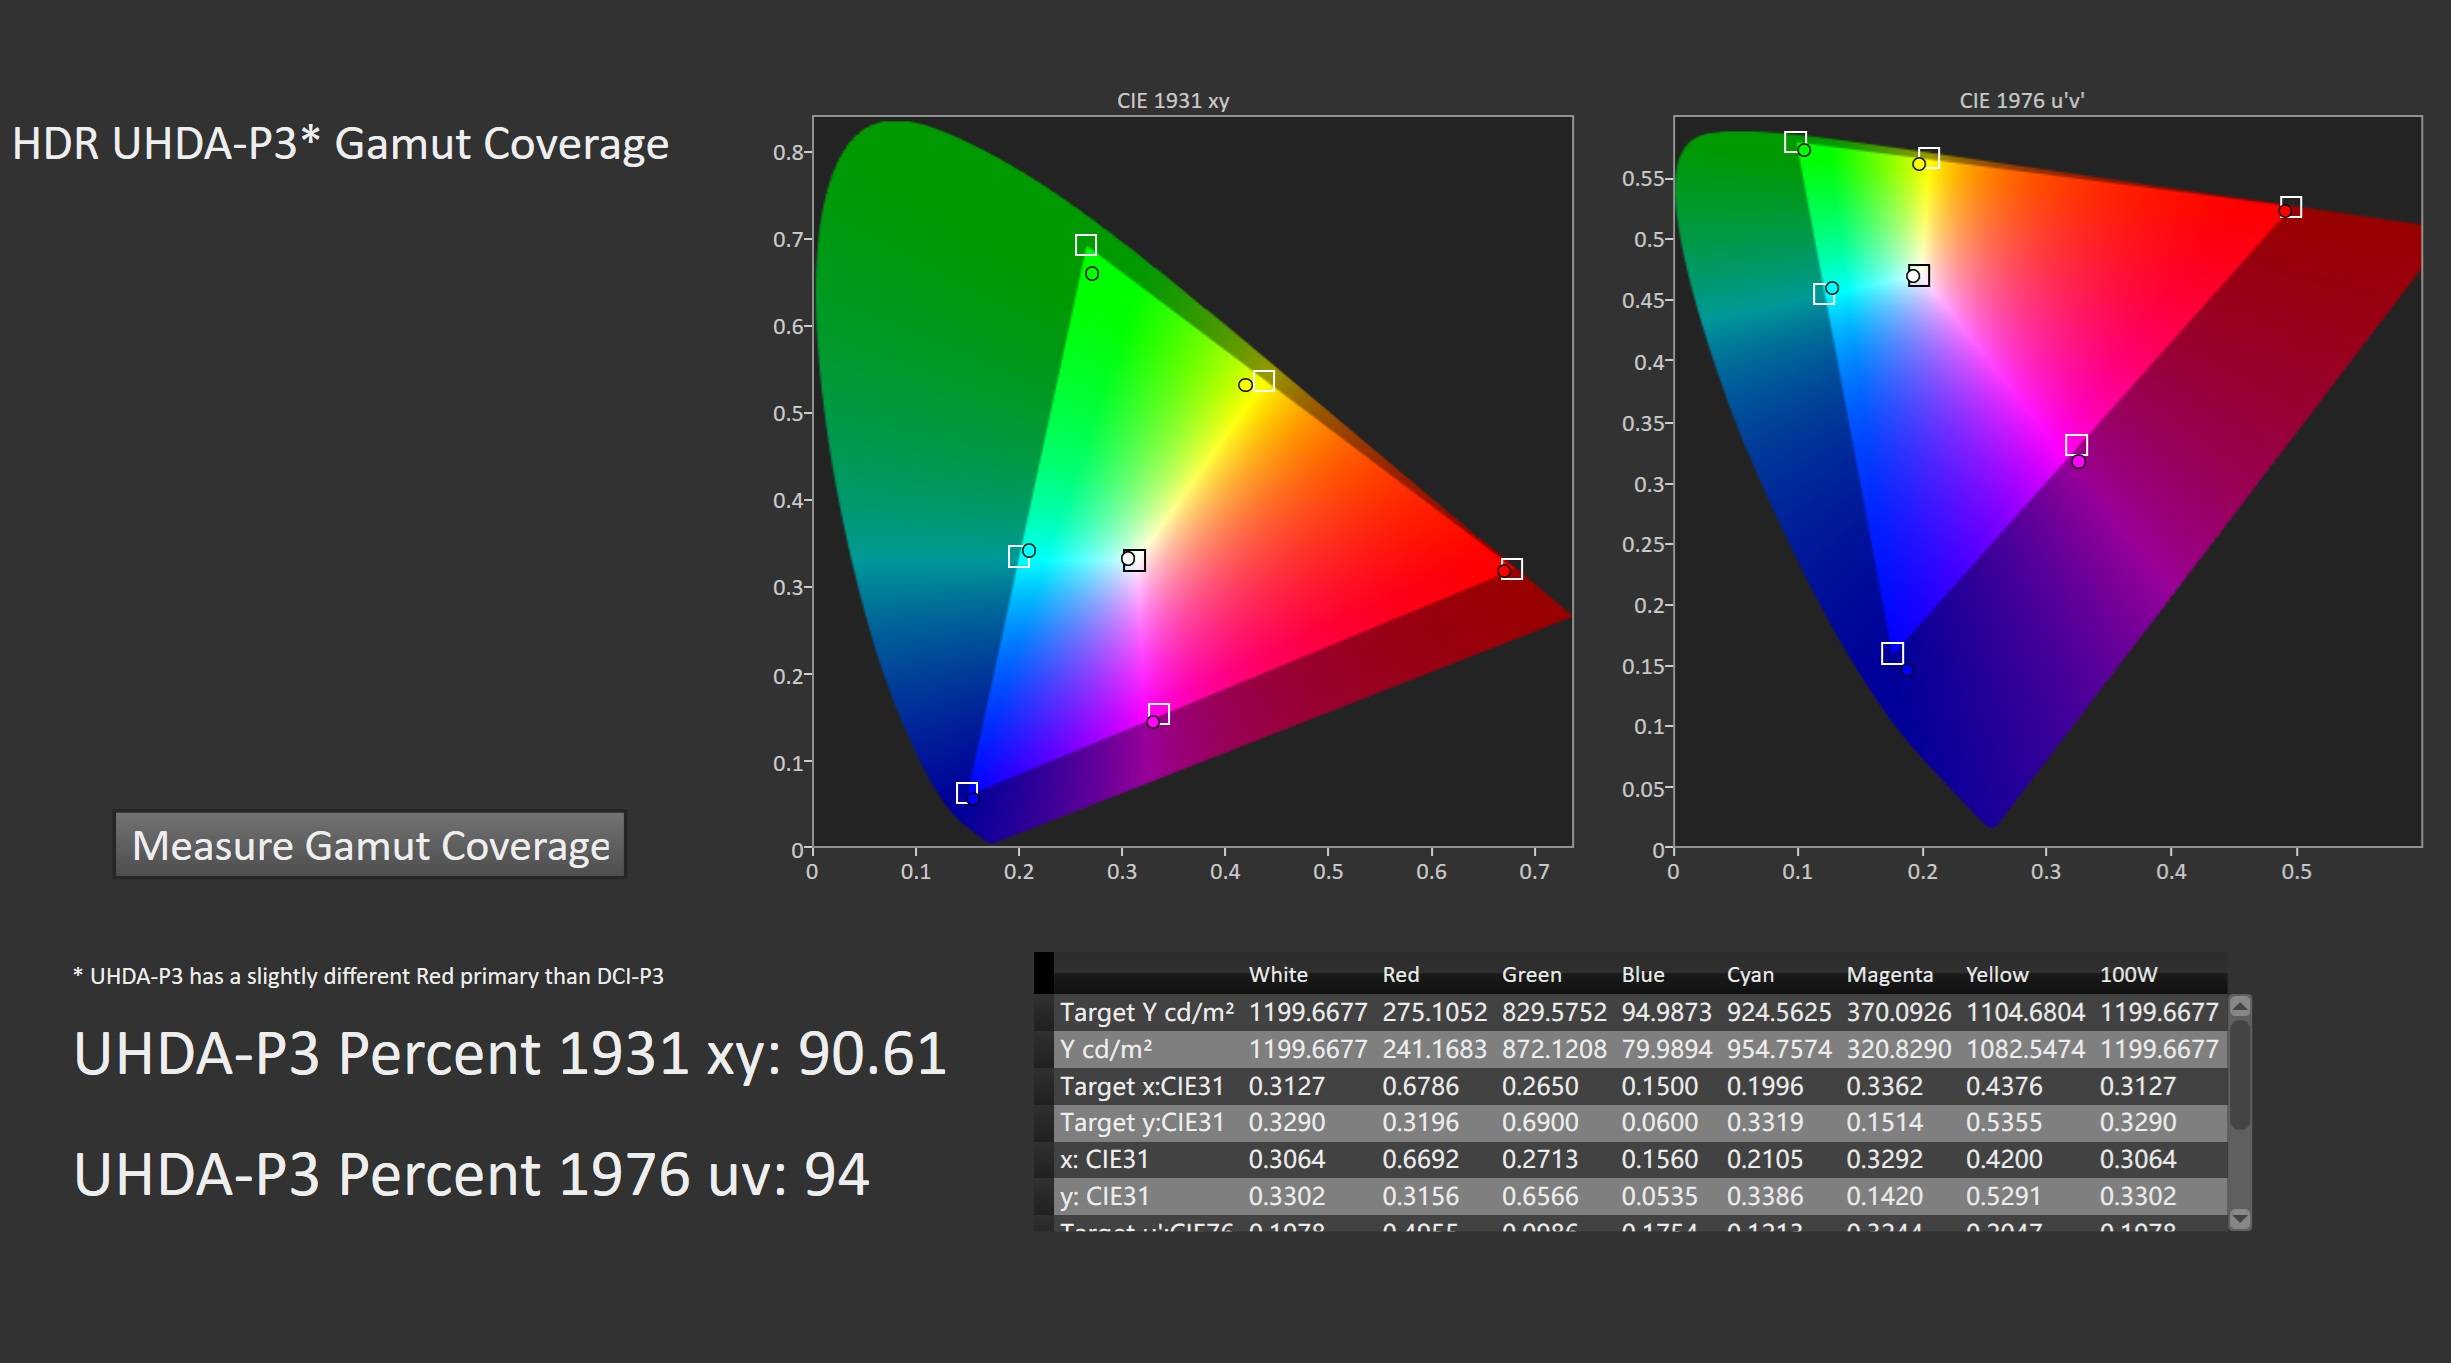Click the blue primary target square in CIE 1931 chart

pos(966,793)
